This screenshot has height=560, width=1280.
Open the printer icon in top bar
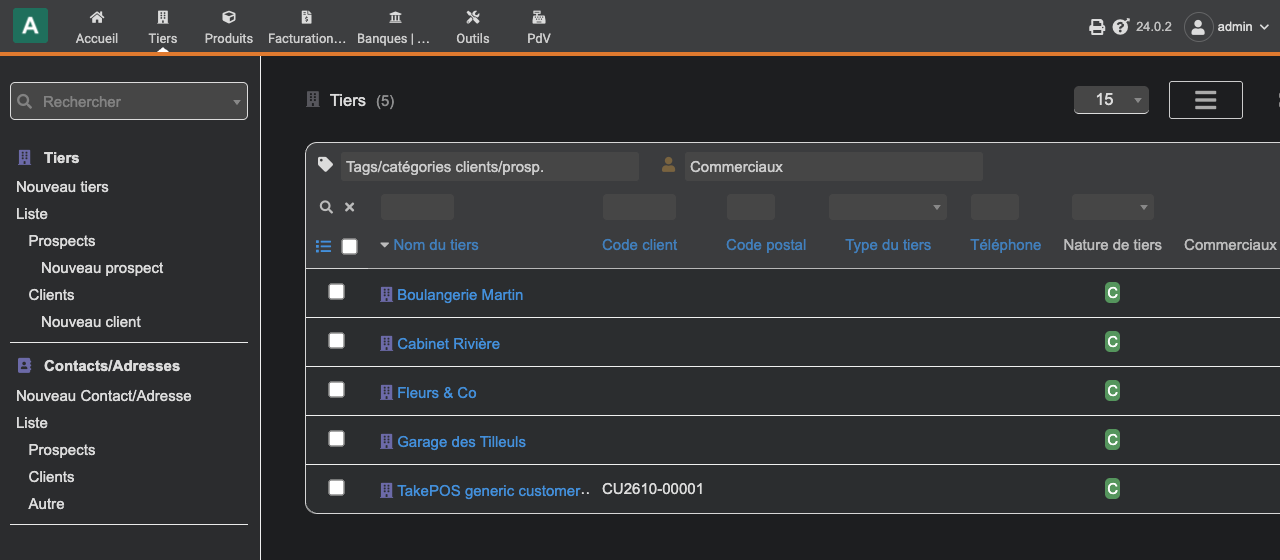pos(1097,27)
